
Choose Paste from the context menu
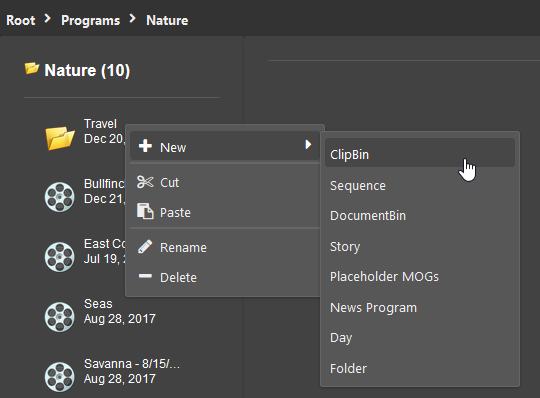point(225,212)
